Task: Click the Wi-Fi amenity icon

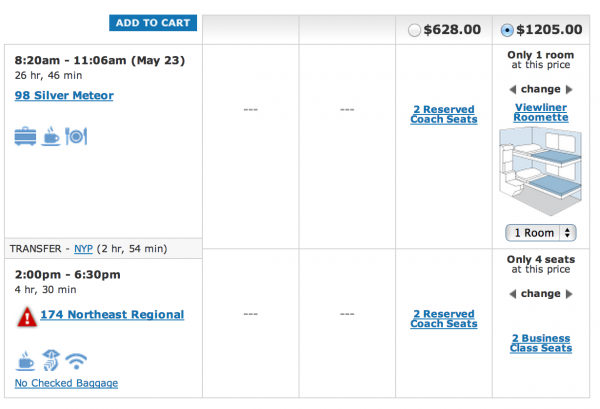Action: [x=76, y=361]
